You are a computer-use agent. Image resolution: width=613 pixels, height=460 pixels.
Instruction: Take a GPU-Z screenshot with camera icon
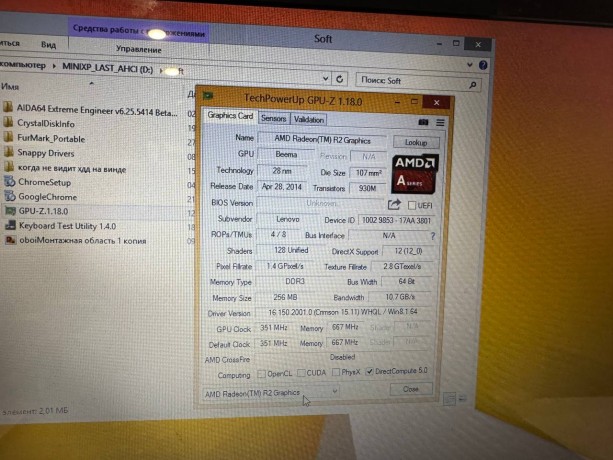click(423, 122)
